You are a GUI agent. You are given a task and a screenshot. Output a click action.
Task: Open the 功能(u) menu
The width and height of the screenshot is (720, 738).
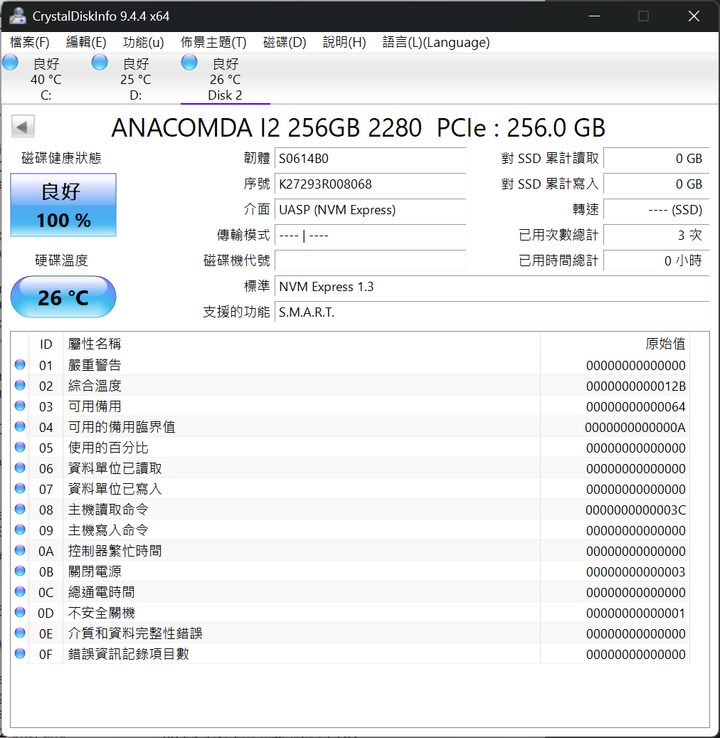click(143, 42)
